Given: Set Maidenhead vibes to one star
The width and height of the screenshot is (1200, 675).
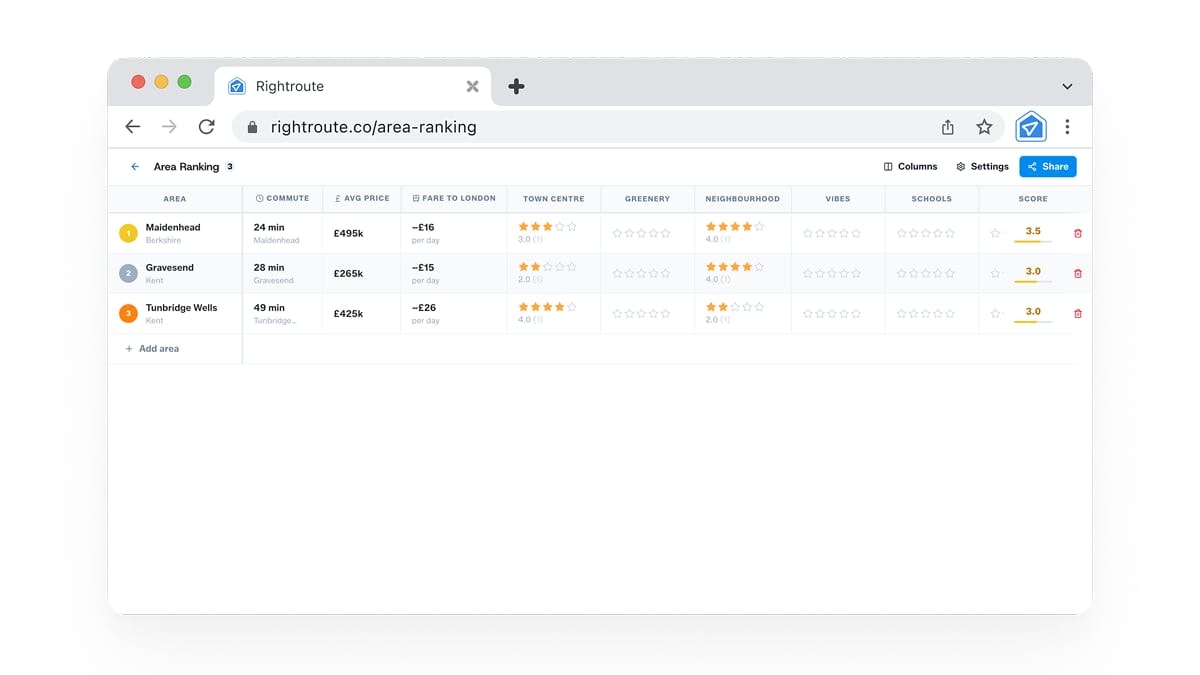Looking at the screenshot, I should (808, 233).
